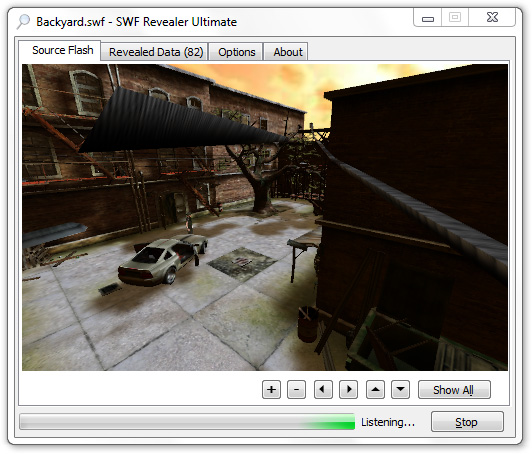Click the Listening... status text

388,422
